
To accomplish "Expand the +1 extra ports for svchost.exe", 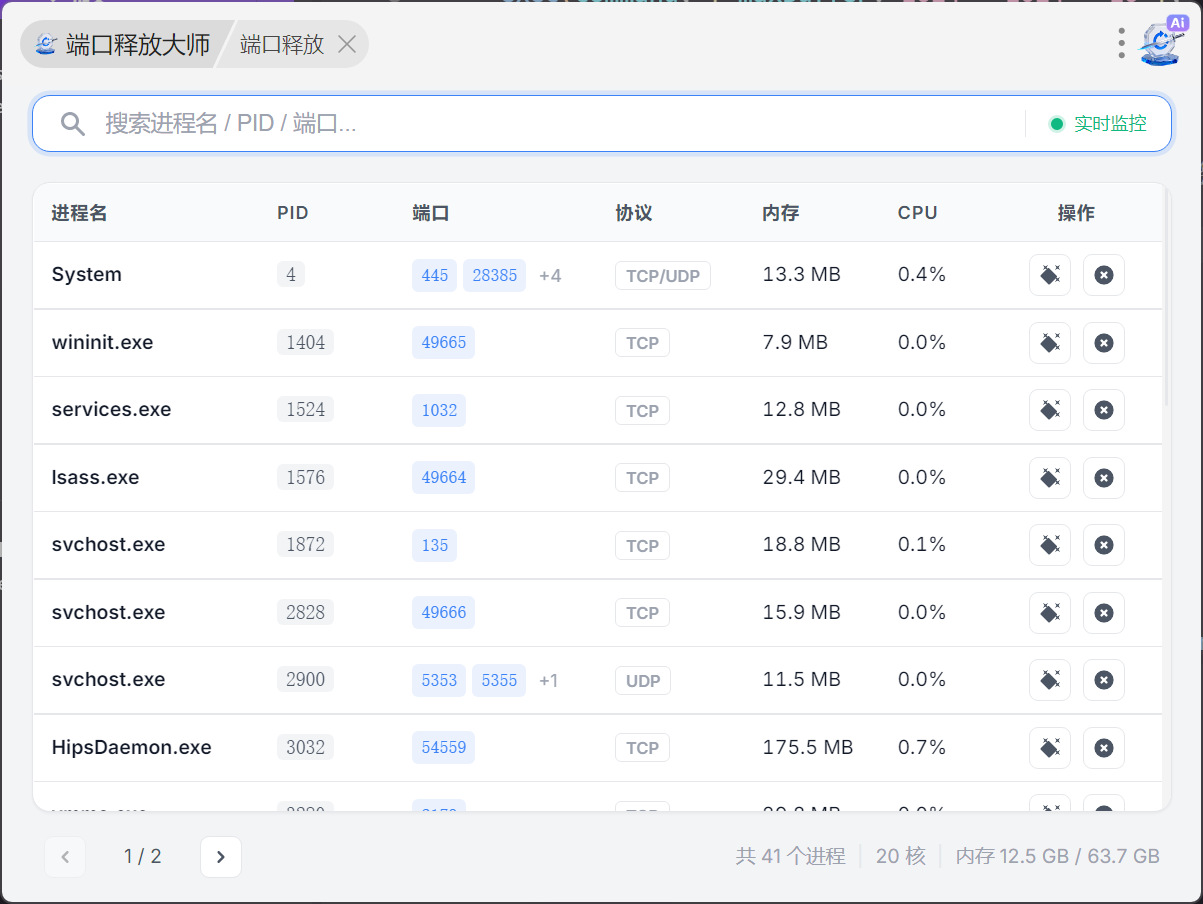I will pos(548,680).
